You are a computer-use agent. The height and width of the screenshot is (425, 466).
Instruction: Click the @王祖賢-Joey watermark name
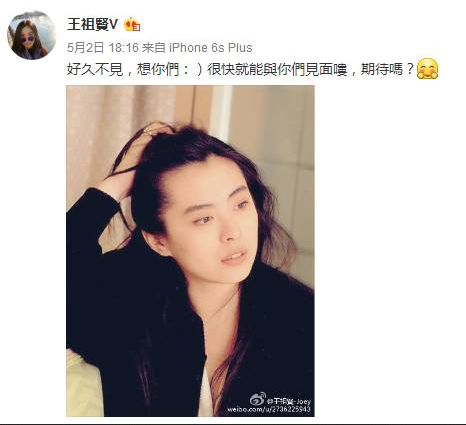click(x=289, y=401)
